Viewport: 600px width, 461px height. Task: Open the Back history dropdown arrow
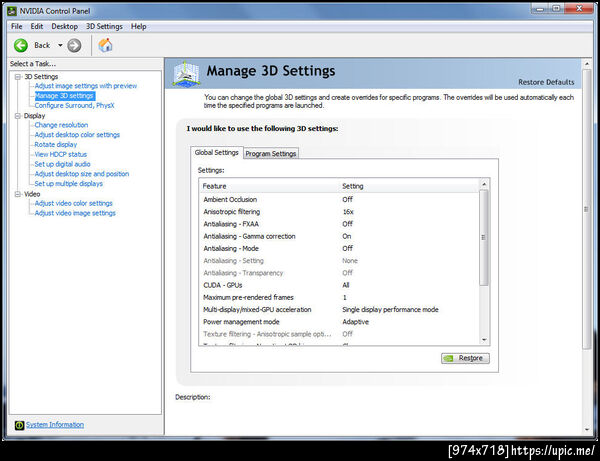tap(60, 46)
